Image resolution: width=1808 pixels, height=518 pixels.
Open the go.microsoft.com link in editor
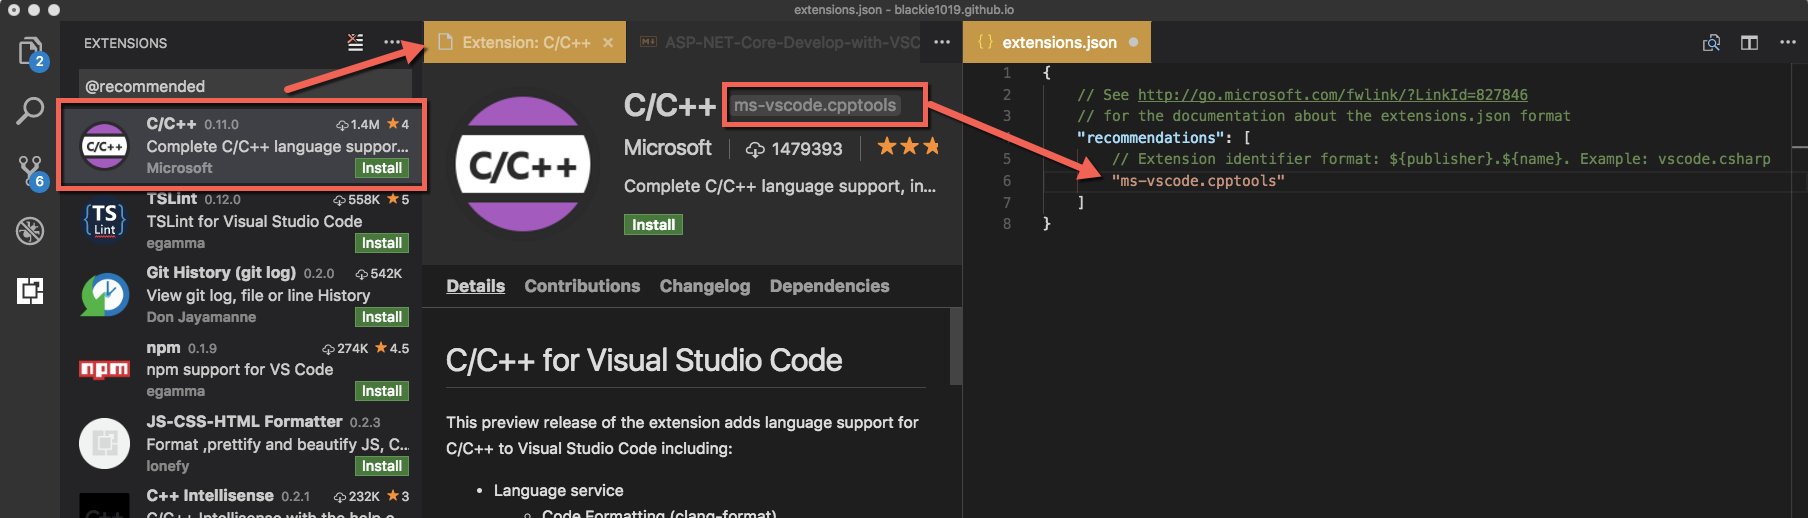click(1332, 95)
